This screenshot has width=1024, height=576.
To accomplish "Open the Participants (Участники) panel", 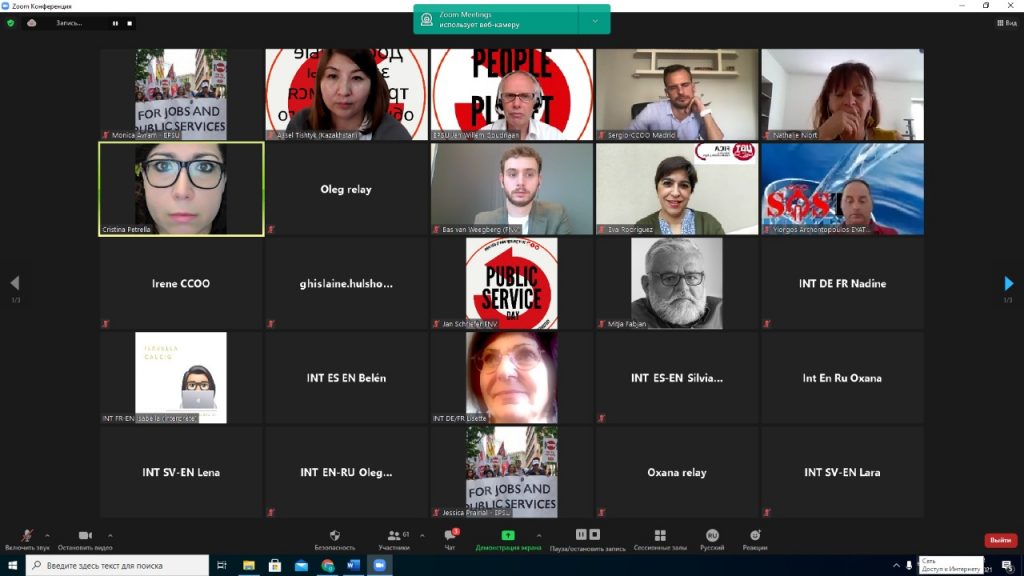I will pyautogui.click(x=393, y=536).
